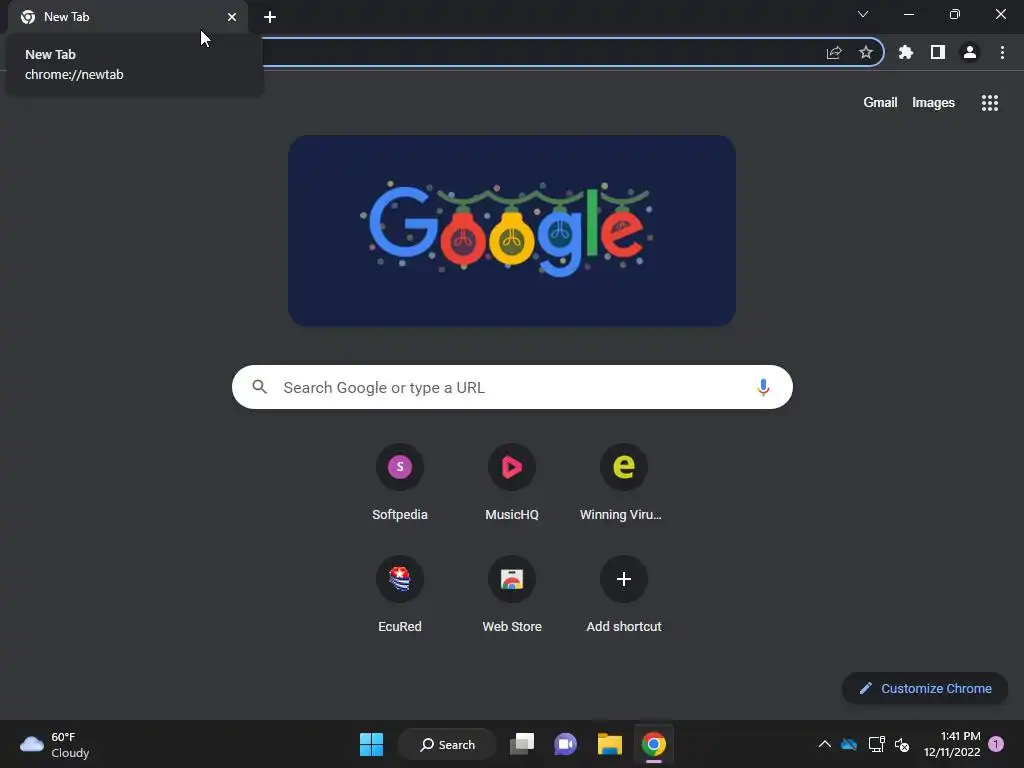Start voice search with microphone icon

(x=763, y=387)
